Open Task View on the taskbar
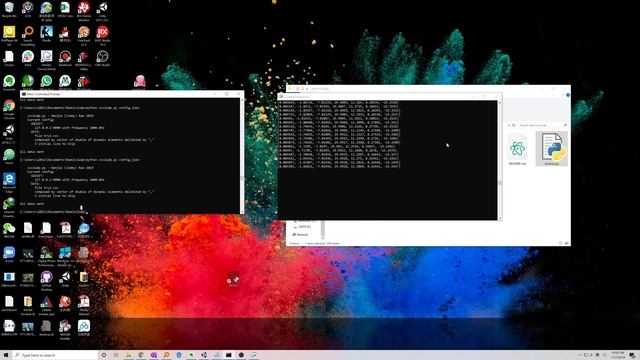Viewport: 640px width, 360px height. (x=116, y=355)
